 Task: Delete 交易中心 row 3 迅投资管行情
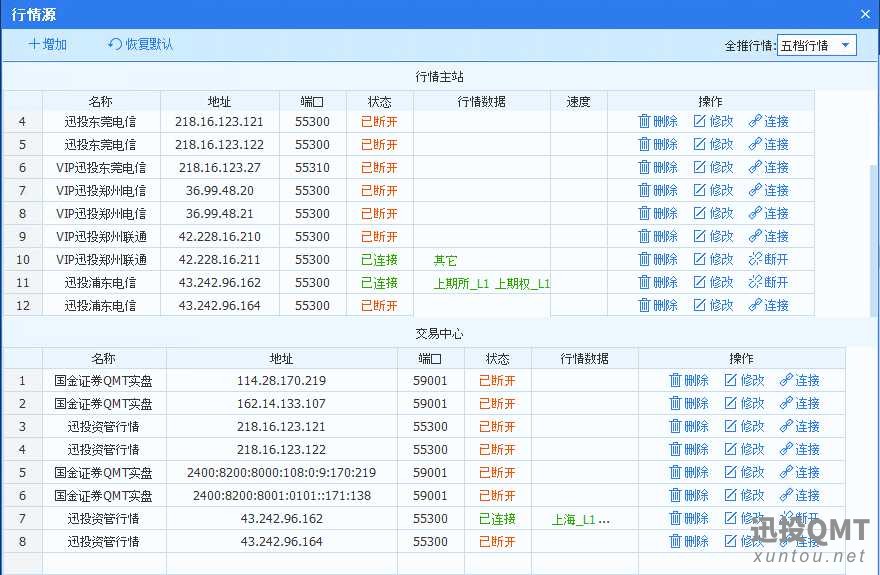(x=689, y=426)
